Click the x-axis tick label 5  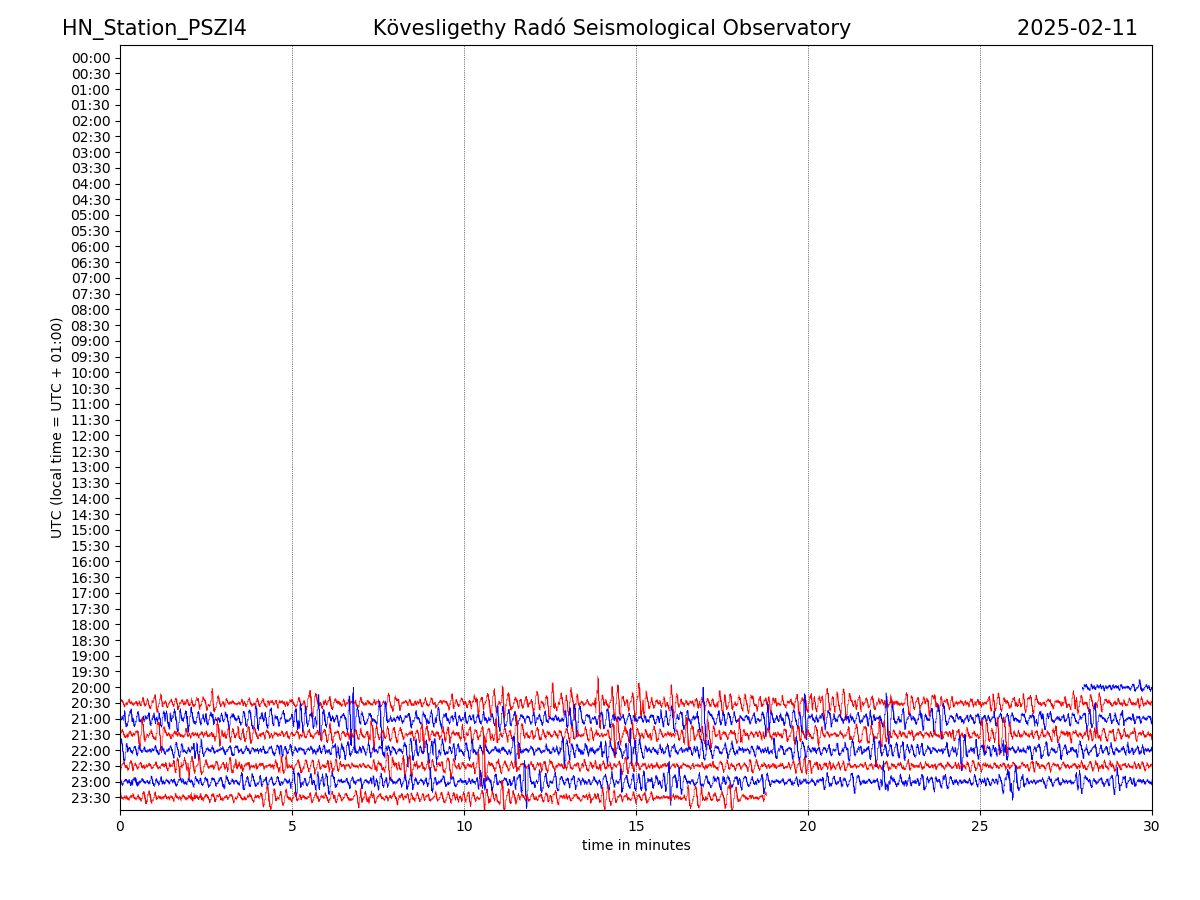pos(292,827)
